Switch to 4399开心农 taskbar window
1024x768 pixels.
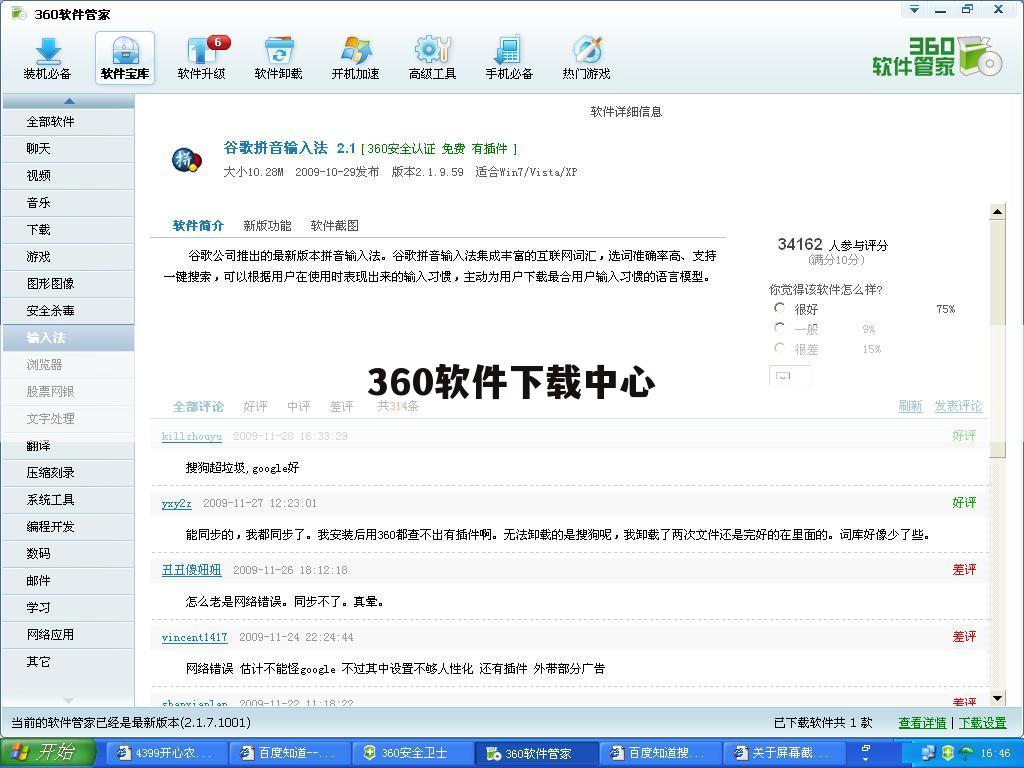coord(165,753)
